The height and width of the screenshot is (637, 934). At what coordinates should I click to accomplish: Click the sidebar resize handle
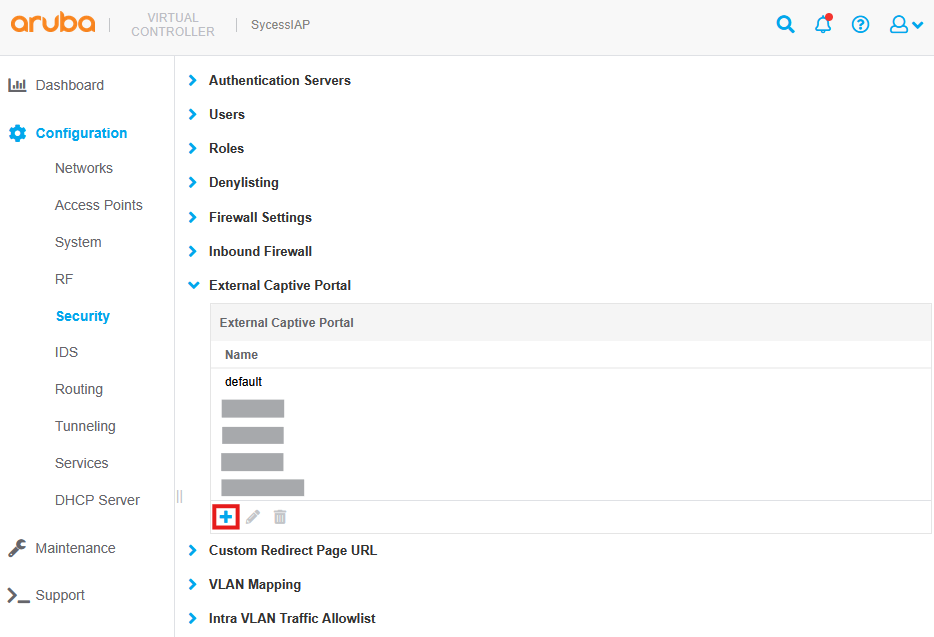click(x=180, y=496)
